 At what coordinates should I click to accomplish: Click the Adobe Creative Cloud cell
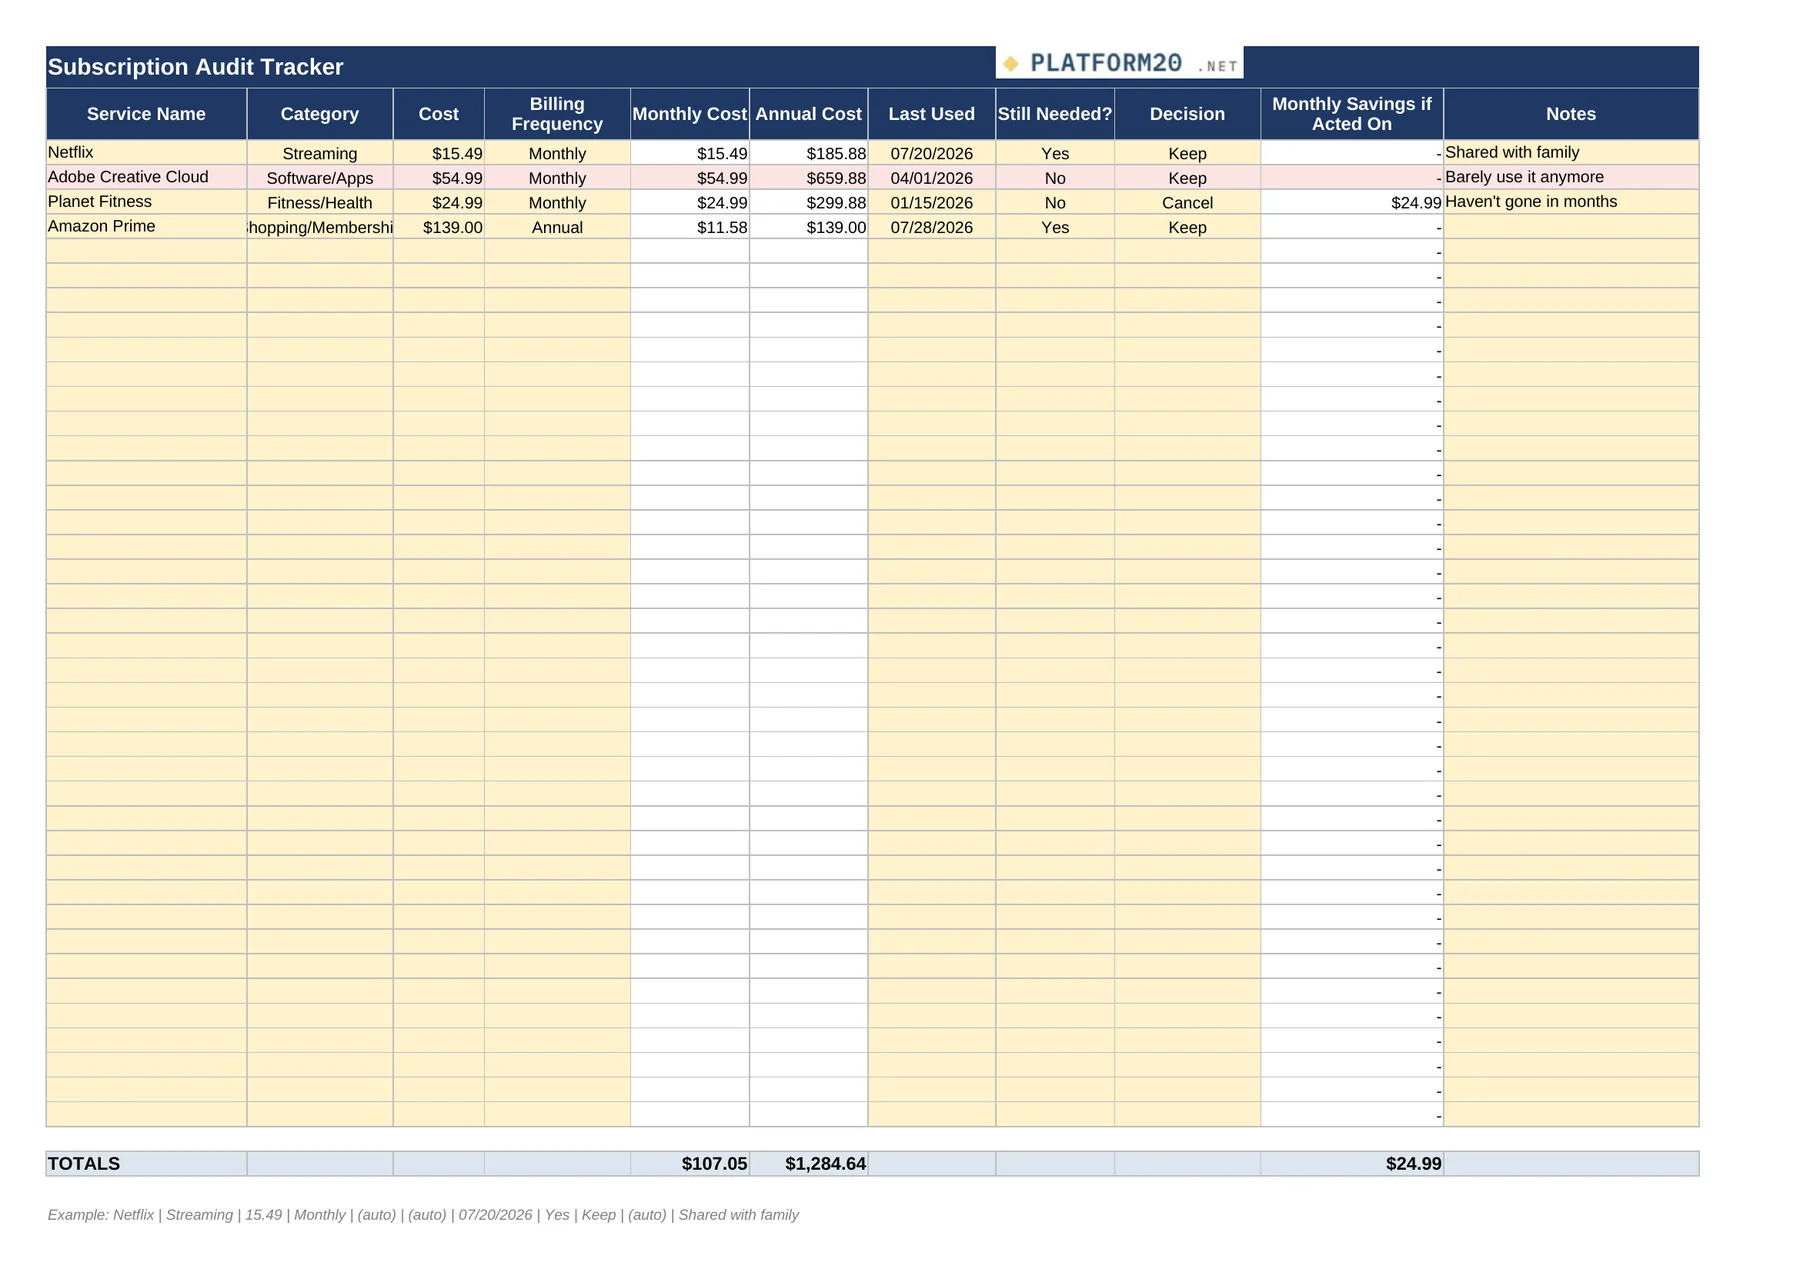(x=146, y=177)
